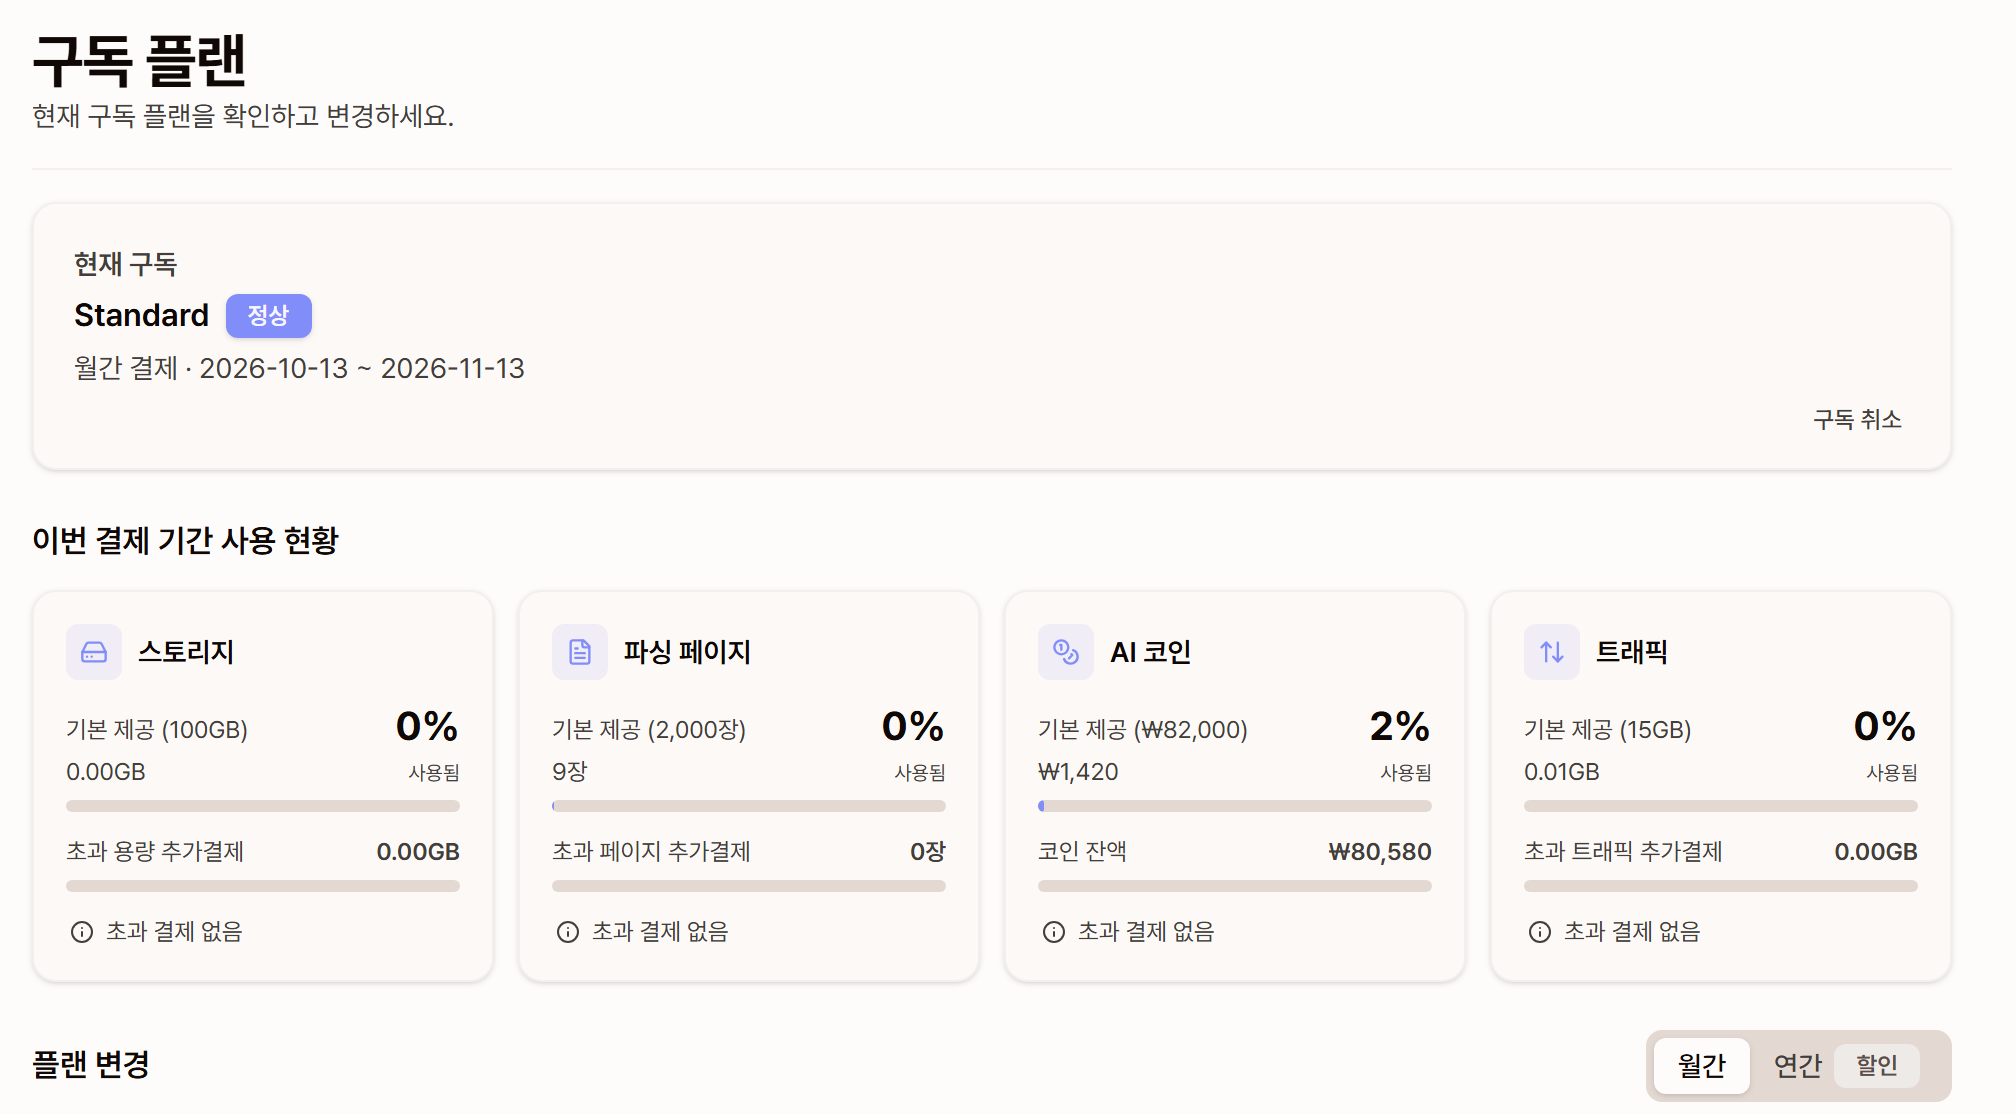Click 기본 제공 (2,000장) label
The image size is (2016, 1114).
(x=649, y=730)
